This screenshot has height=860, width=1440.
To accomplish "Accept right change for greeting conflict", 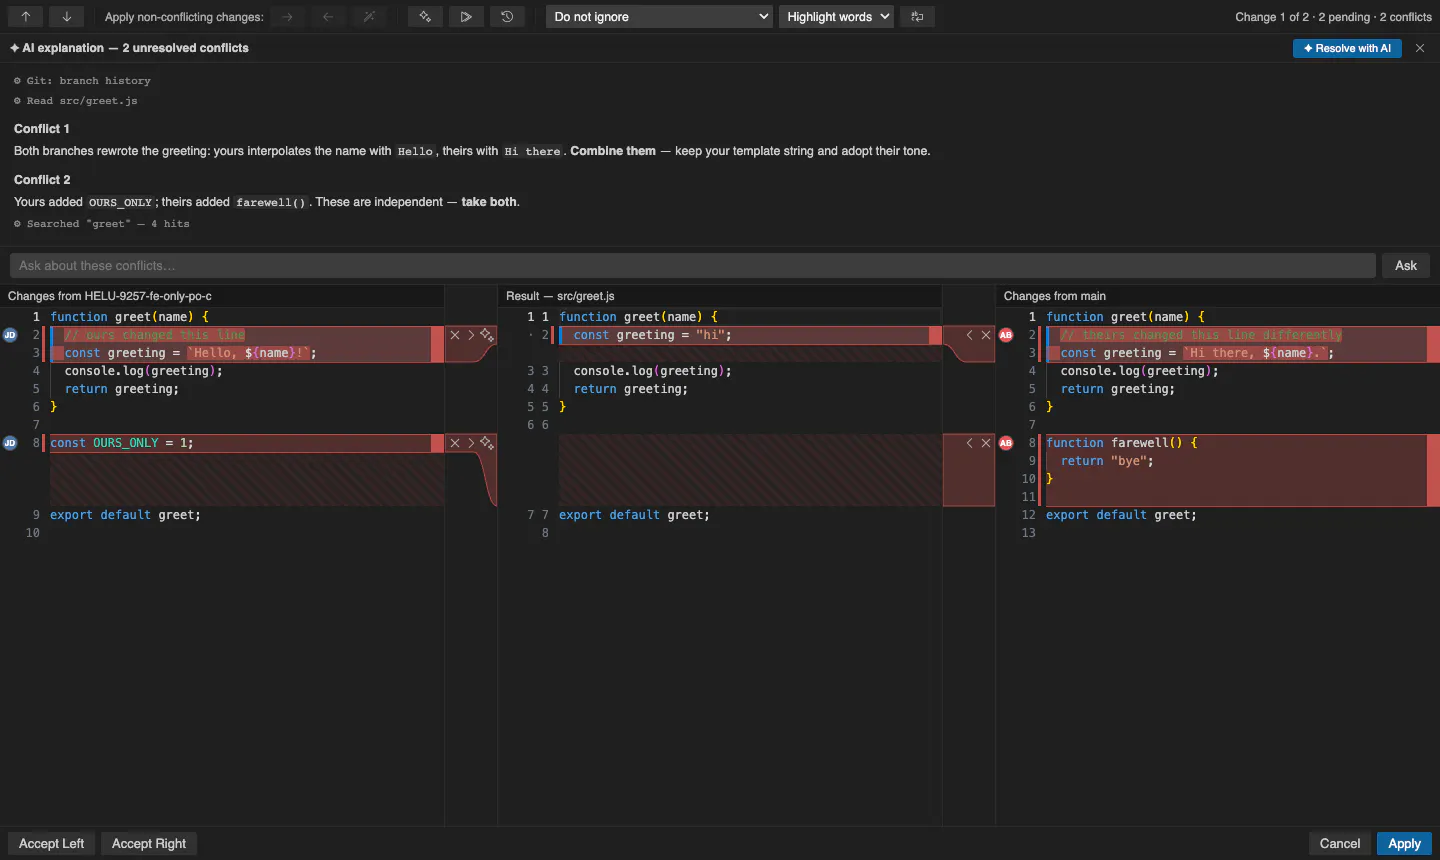I will coord(969,335).
